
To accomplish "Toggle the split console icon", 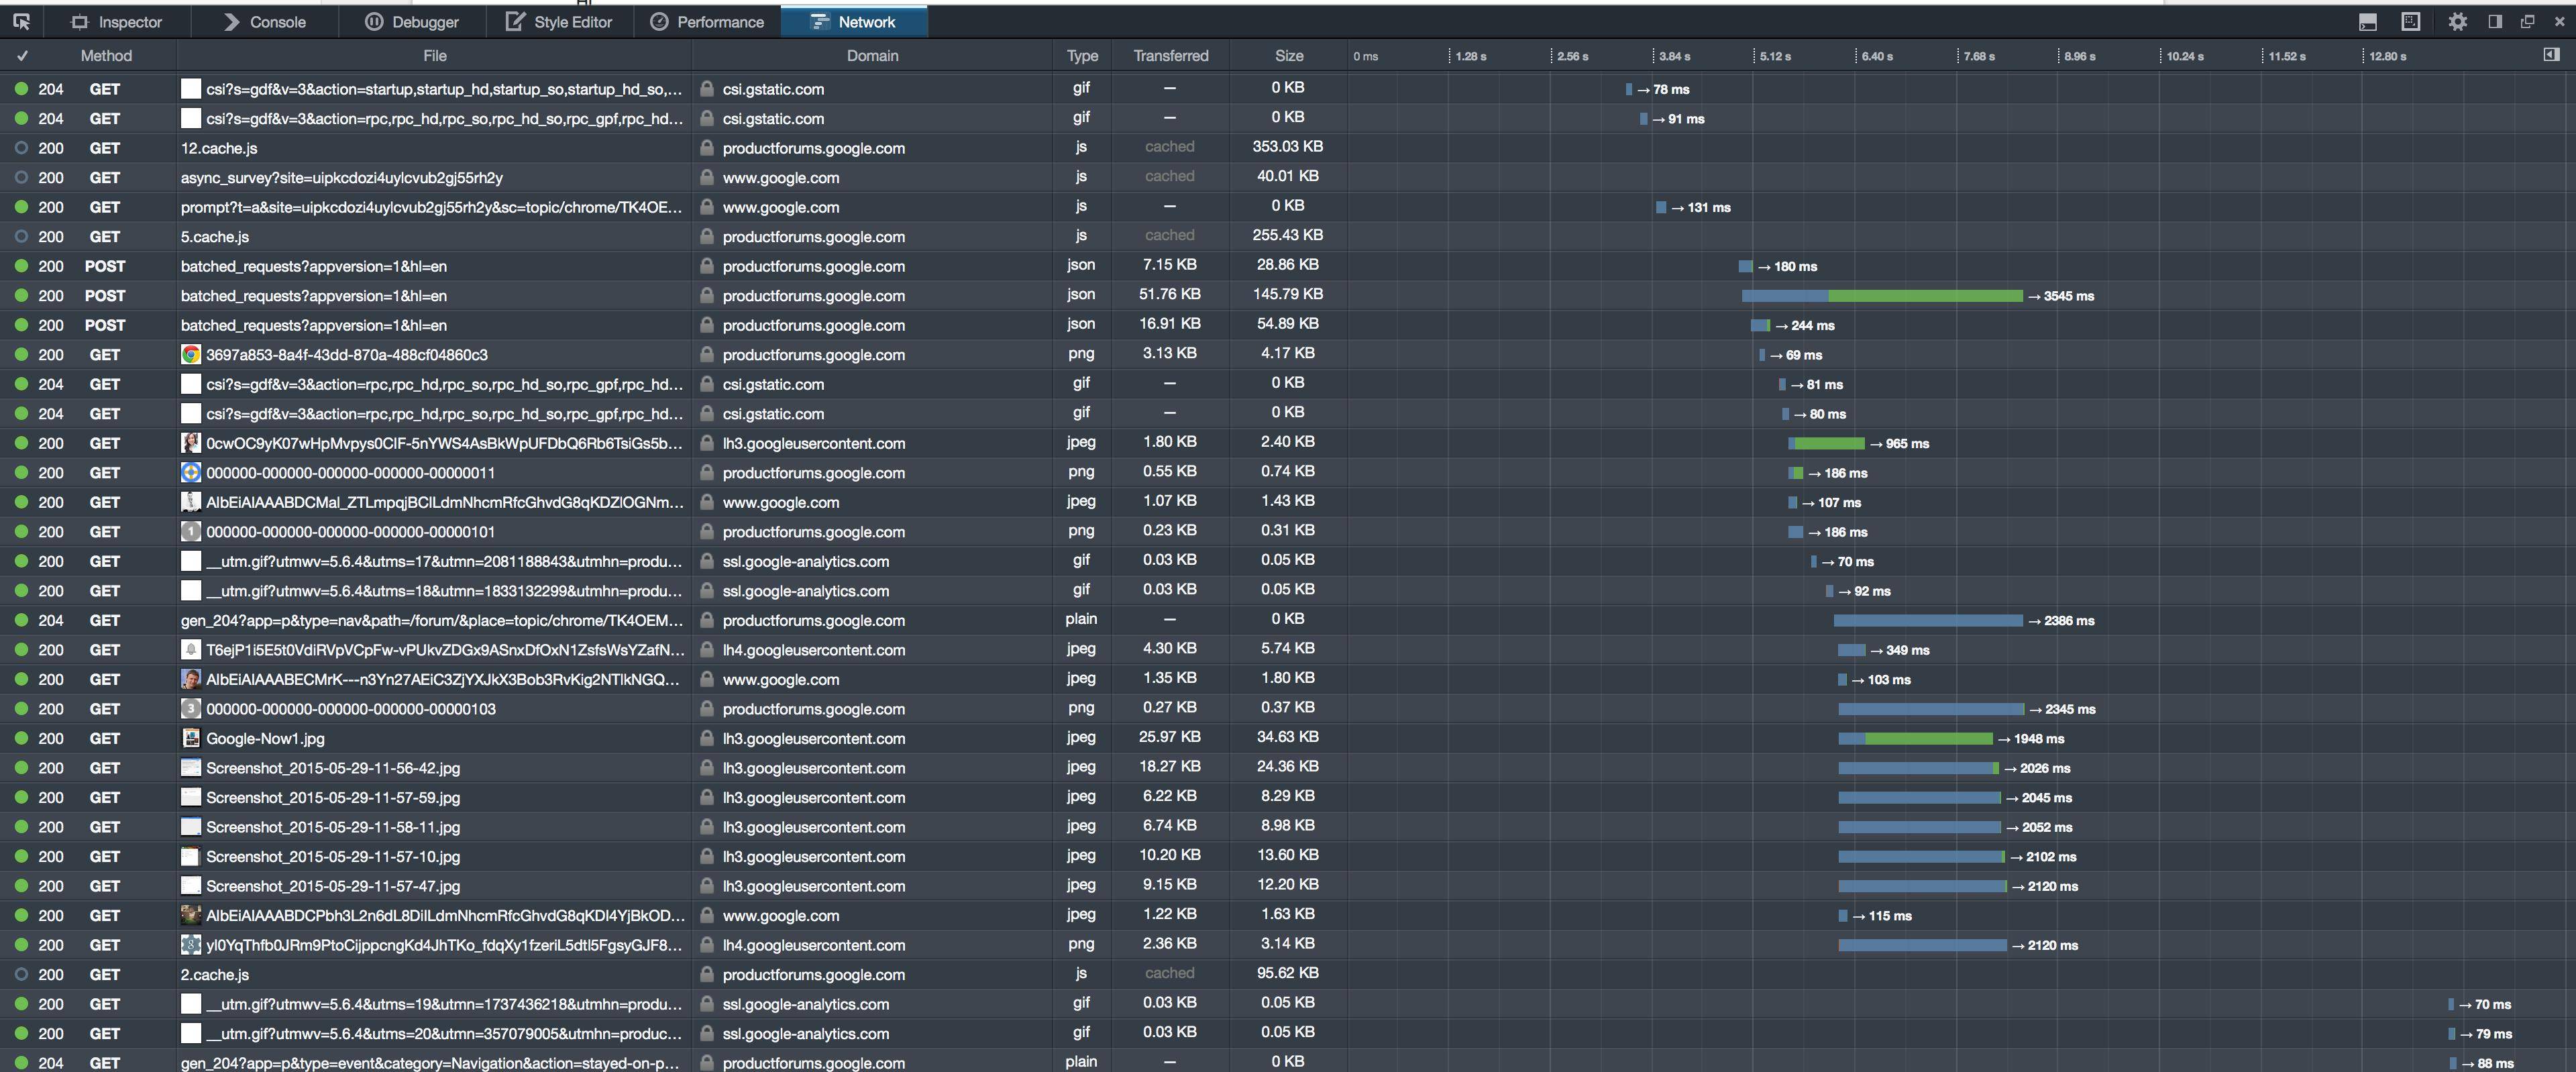I will tap(2367, 21).
